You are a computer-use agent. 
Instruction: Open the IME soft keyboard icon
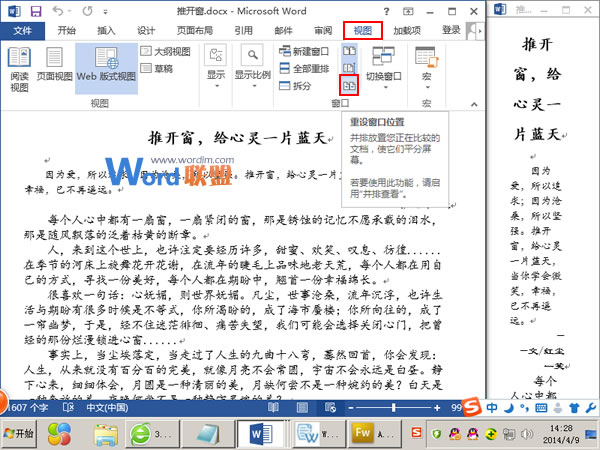(541, 408)
